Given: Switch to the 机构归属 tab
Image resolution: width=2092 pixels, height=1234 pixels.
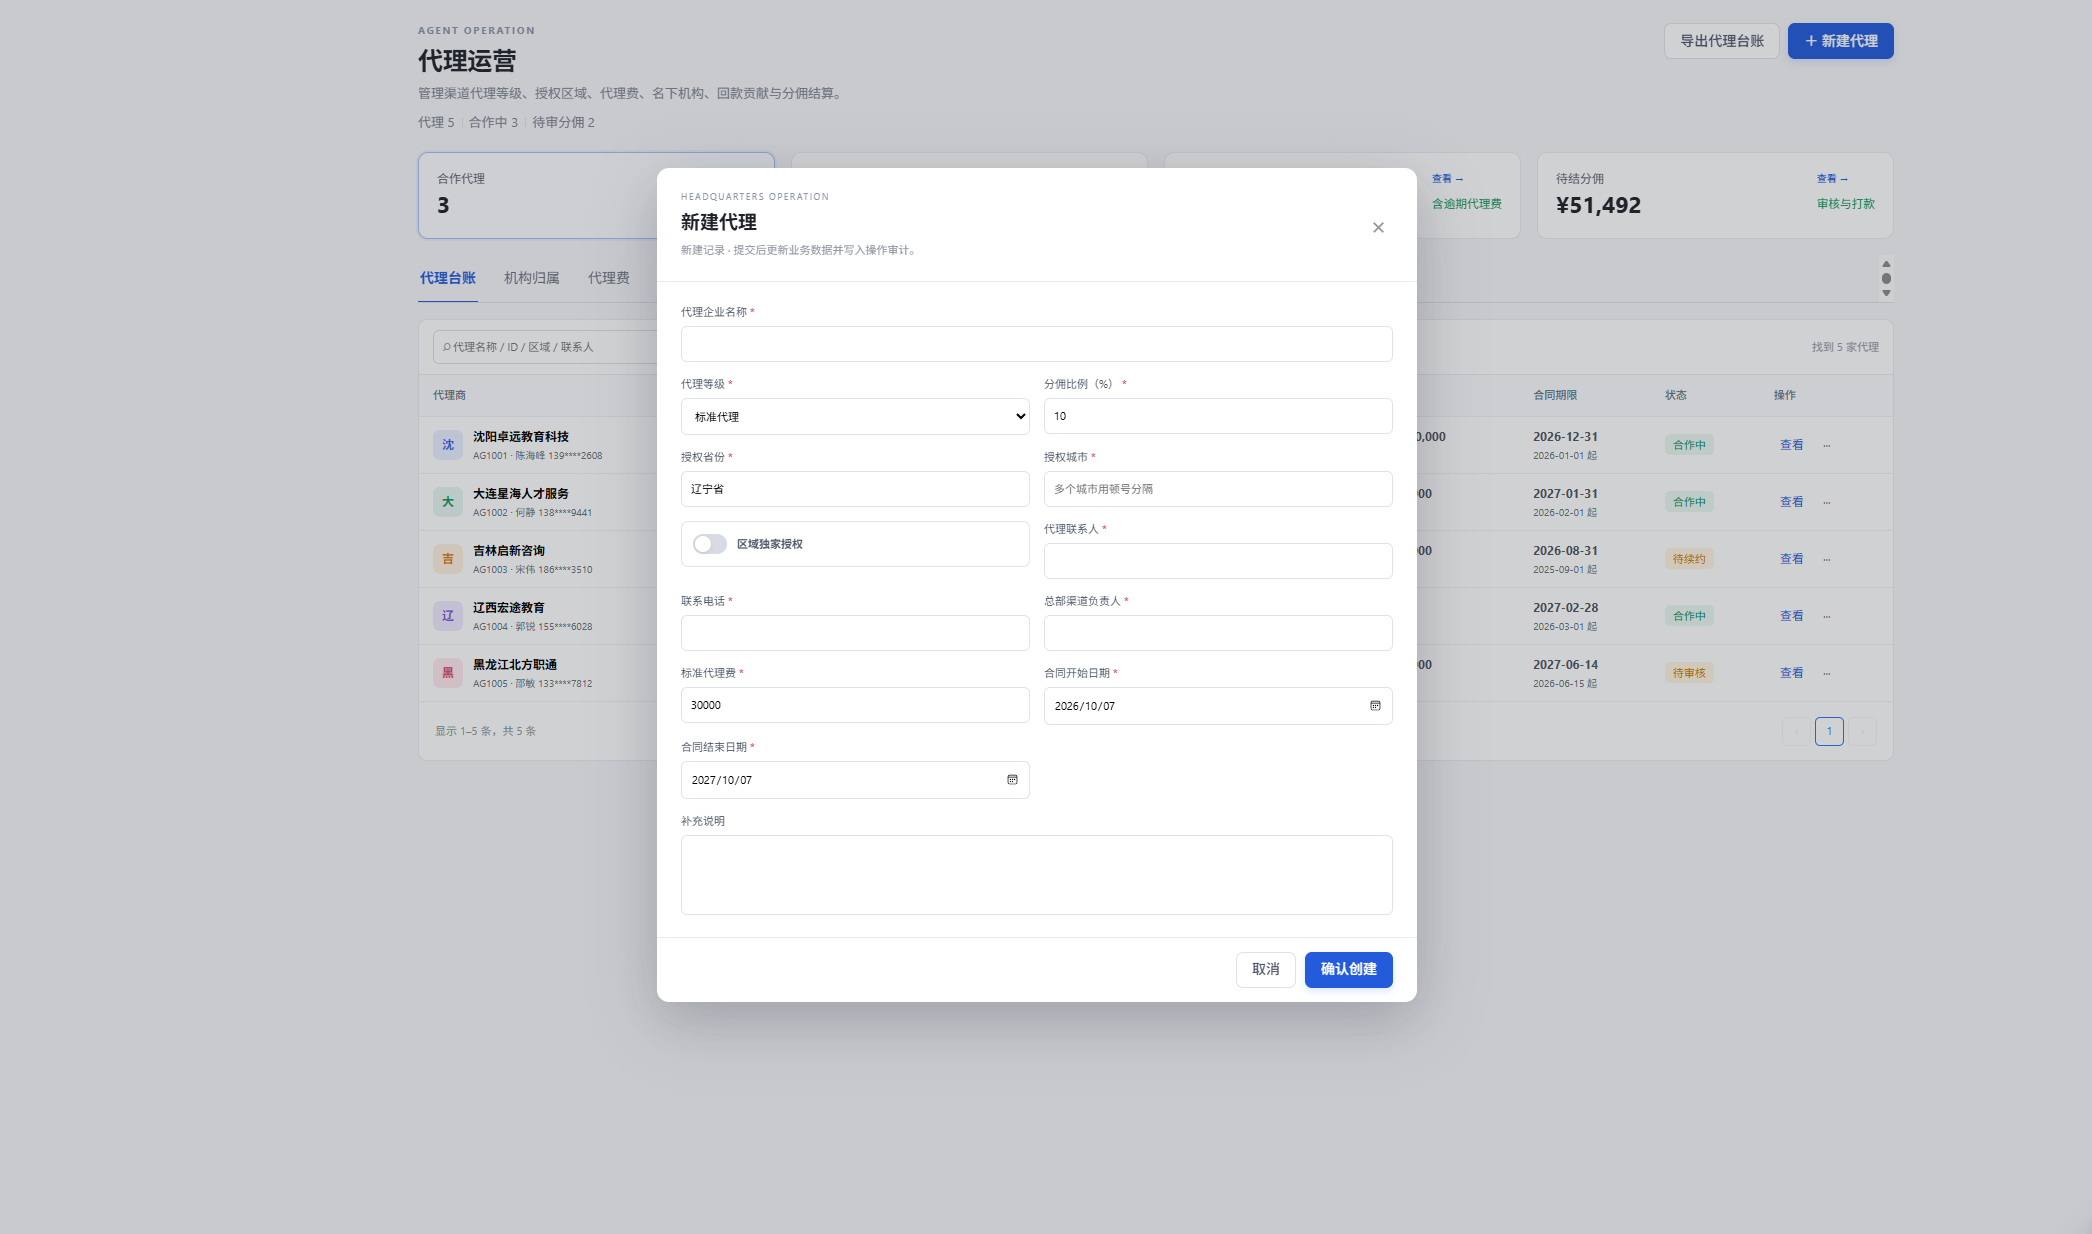Looking at the screenshot, I should (x=532, y=278).
